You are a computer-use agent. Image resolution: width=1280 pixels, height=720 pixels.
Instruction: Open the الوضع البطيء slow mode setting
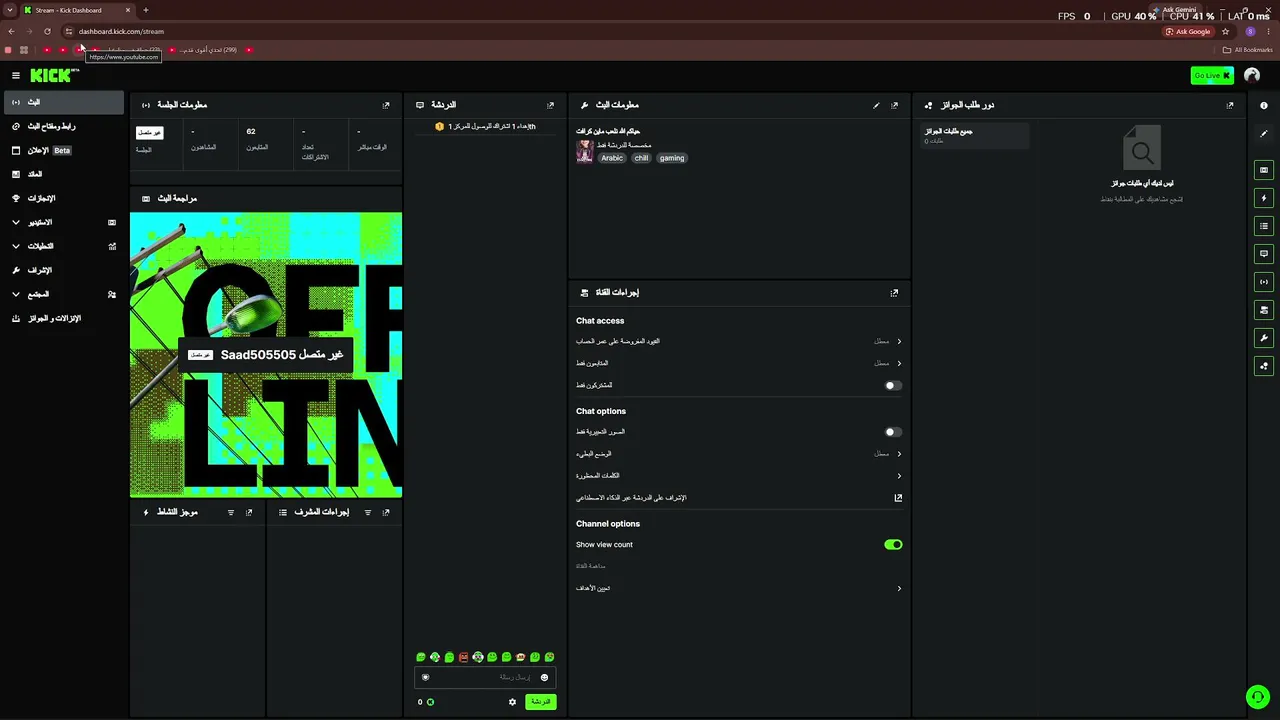coord(739,454)
